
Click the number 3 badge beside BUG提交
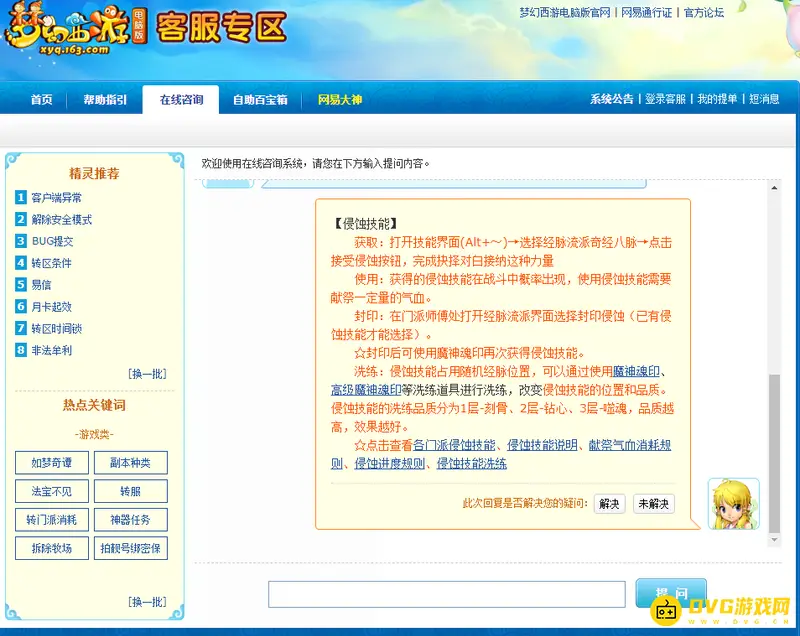(x=20, y=241)
